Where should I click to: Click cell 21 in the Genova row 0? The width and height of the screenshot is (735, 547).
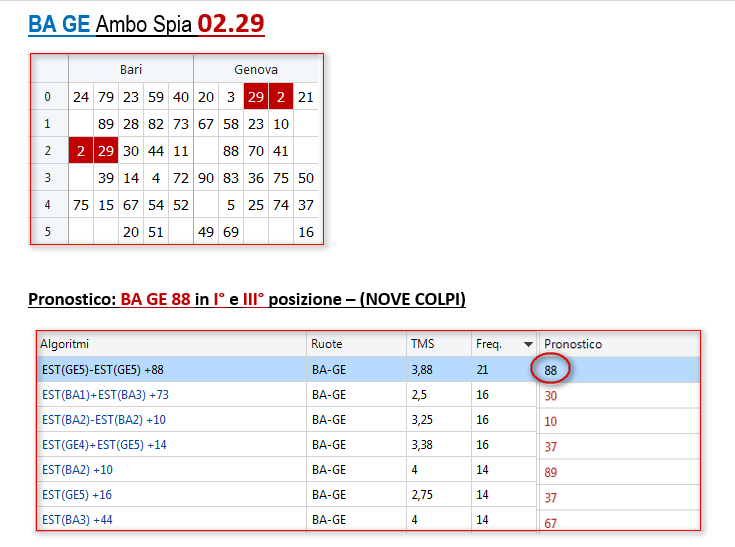coord(306,97)
